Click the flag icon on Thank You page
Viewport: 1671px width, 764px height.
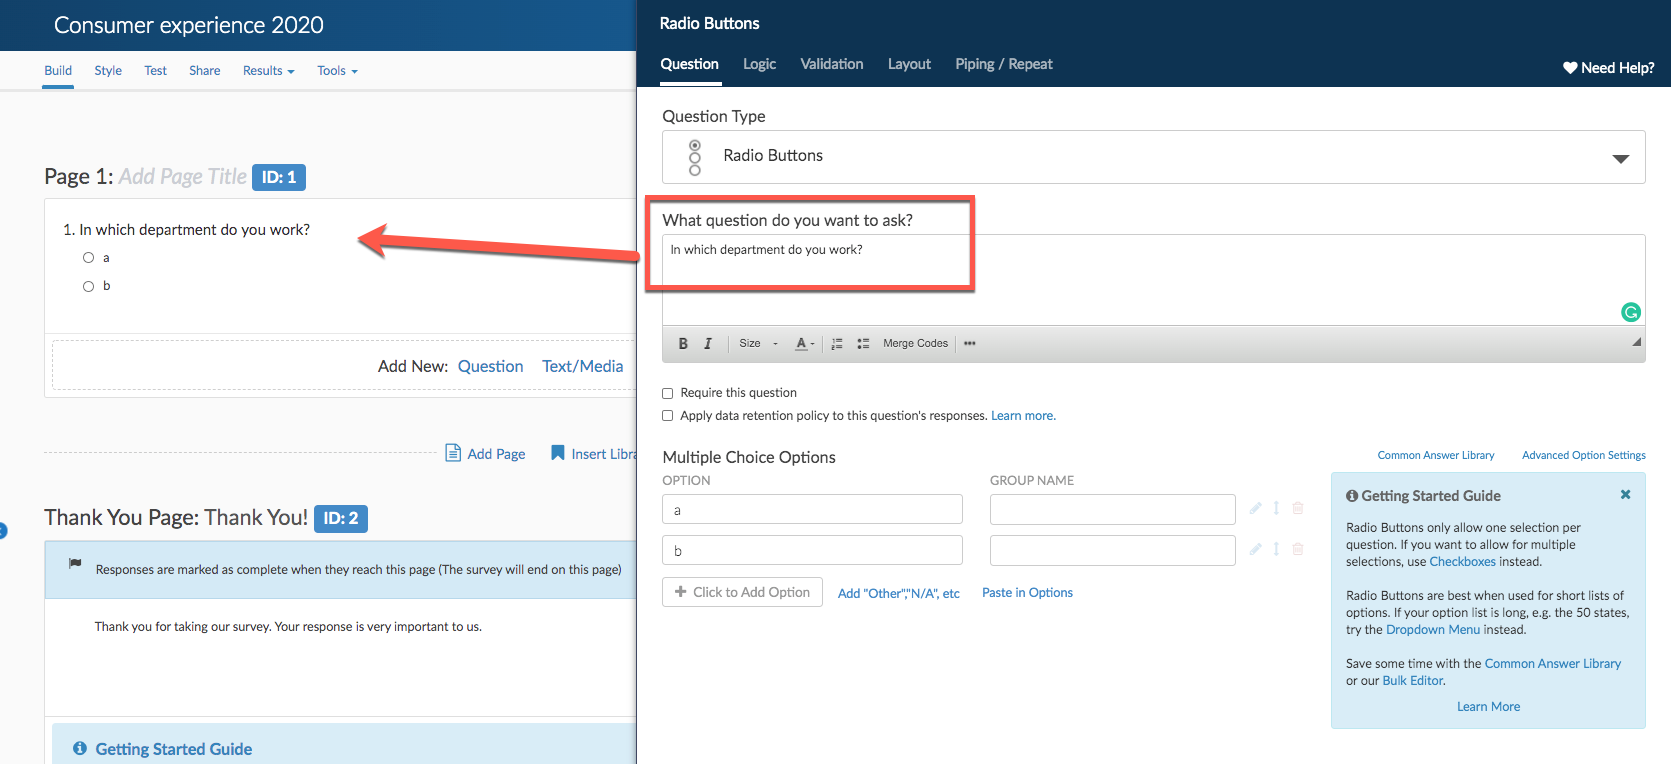(75, 564)
